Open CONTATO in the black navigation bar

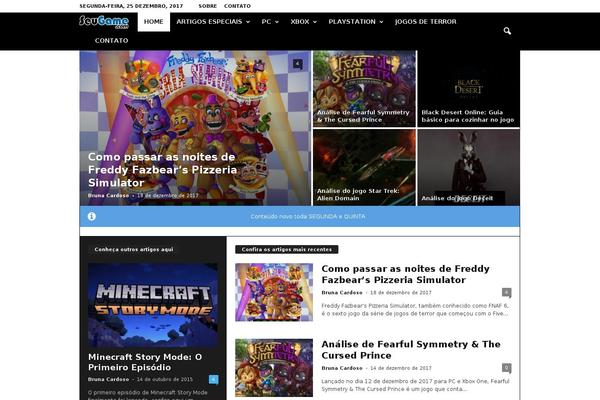point(111,41)
